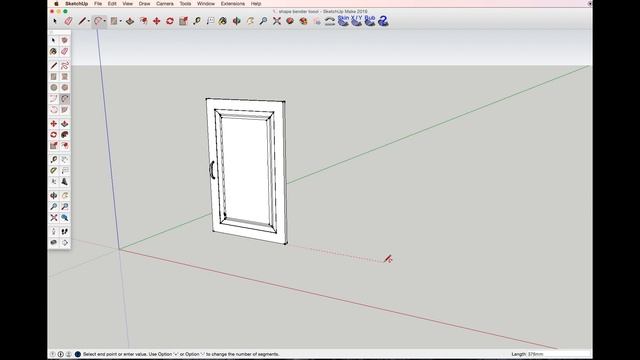640x360 pixels.
Task: Choose Circle tool in Large Tool Set palette
Action: tap(53, 87)
